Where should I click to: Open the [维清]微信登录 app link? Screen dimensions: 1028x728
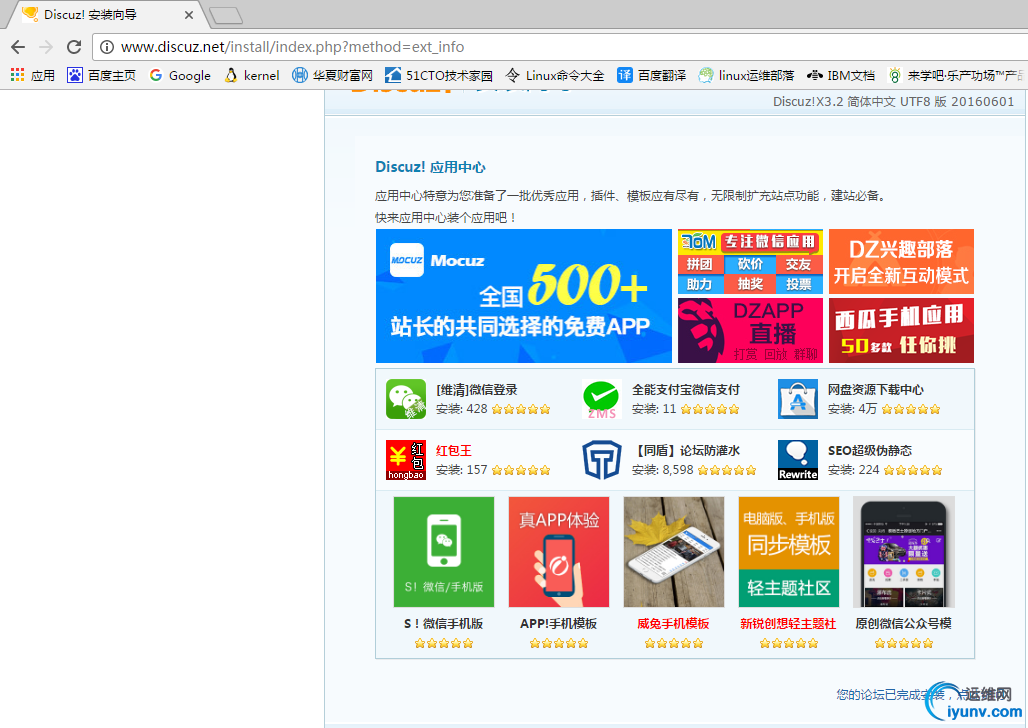click(477, 390)
